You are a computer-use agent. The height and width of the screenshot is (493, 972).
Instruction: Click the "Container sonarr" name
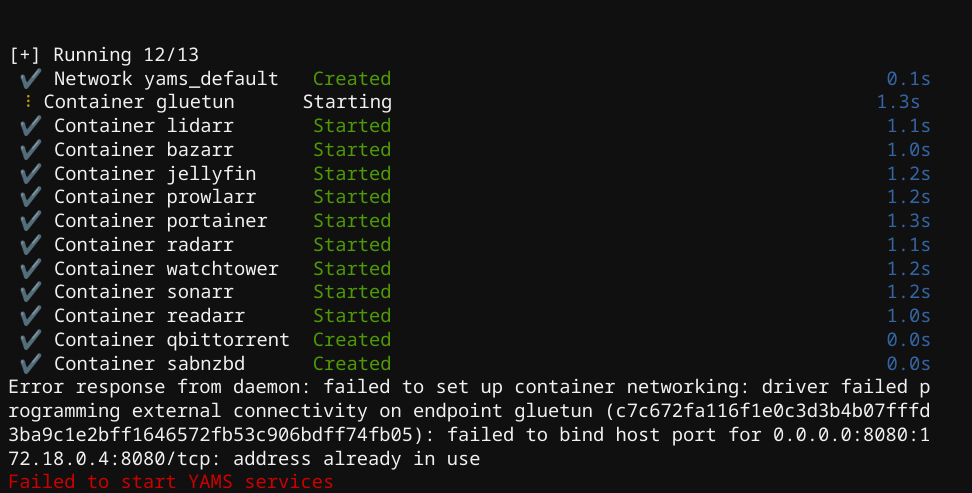[144, 292]
